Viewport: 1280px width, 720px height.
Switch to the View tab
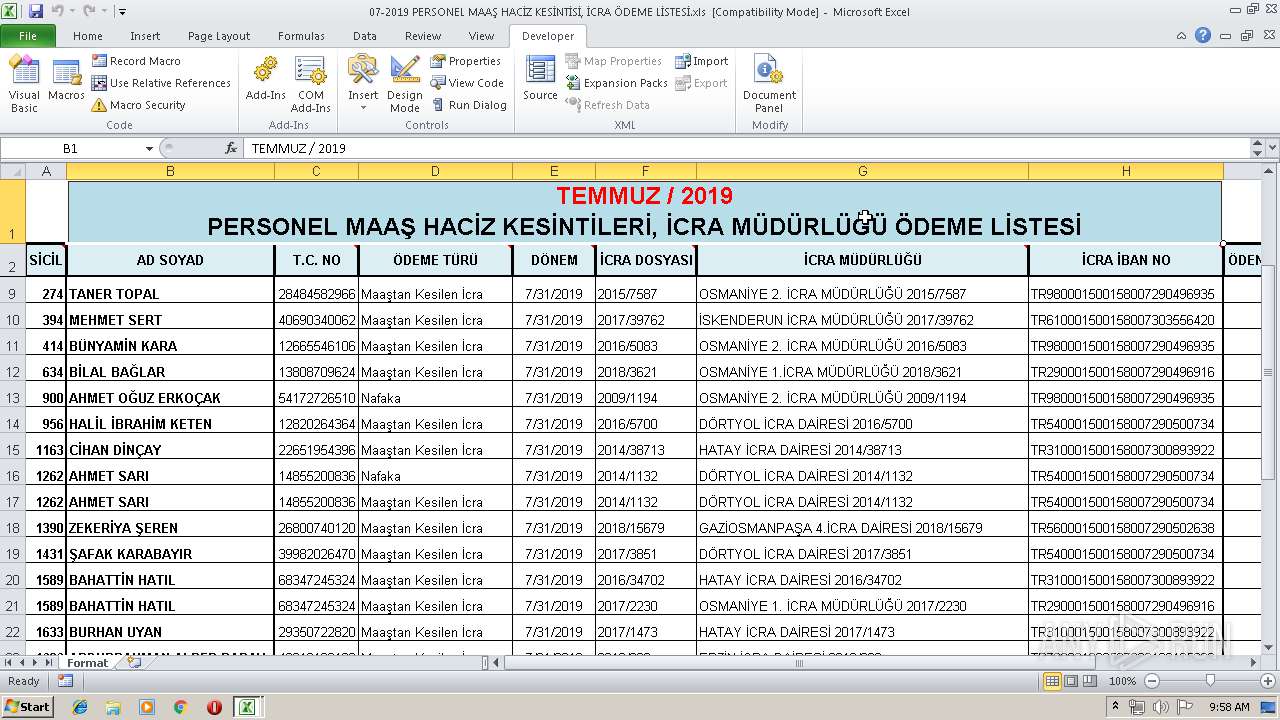482,36
